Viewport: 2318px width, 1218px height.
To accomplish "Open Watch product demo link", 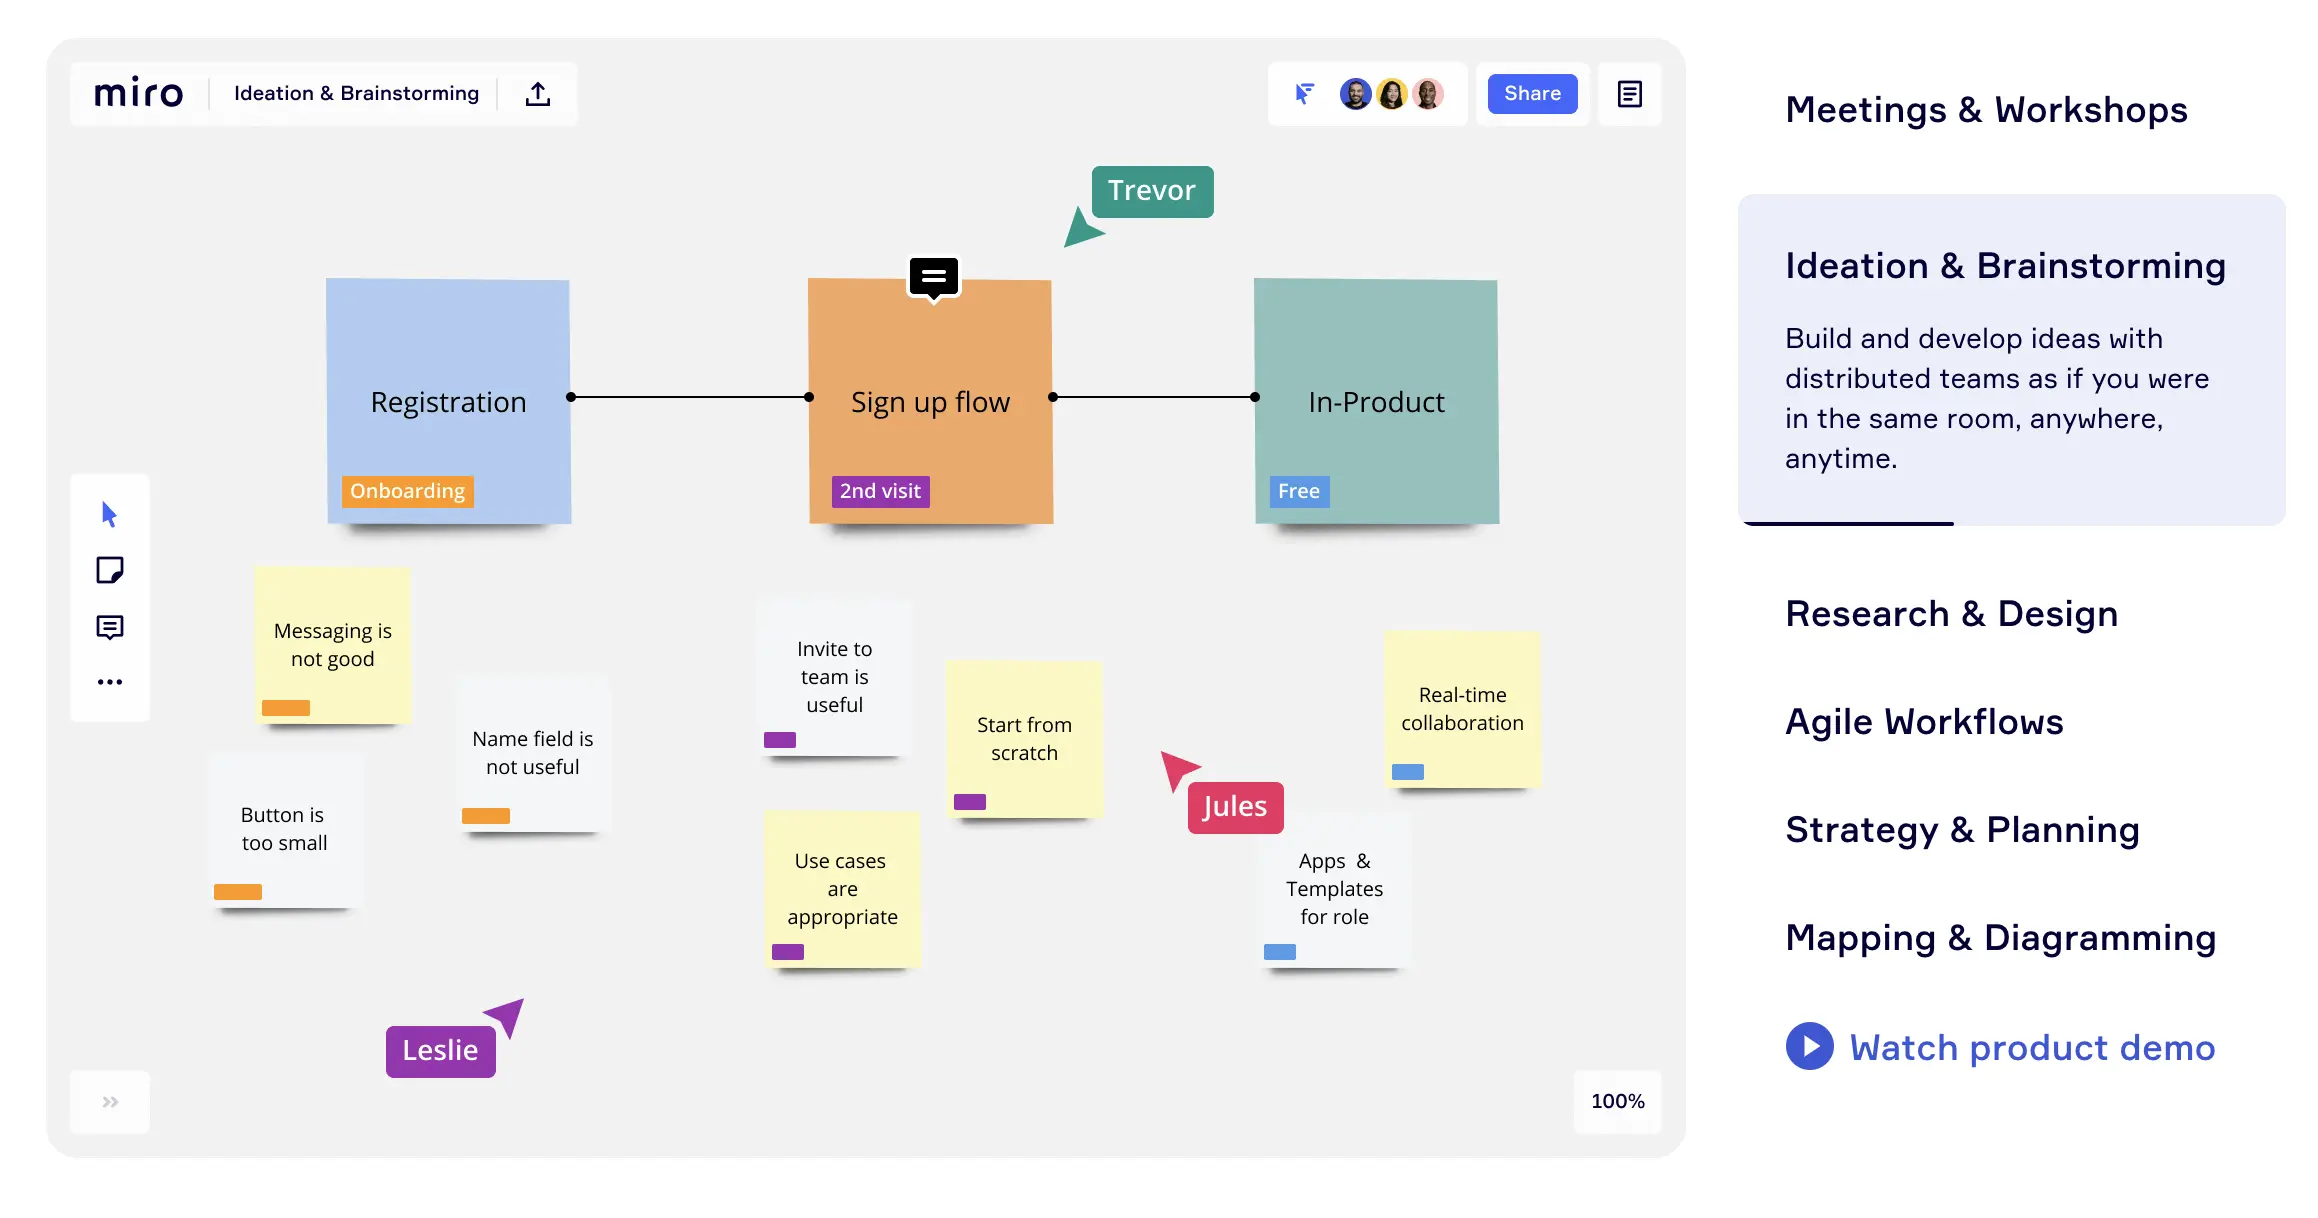I will coord(2031,1047).
